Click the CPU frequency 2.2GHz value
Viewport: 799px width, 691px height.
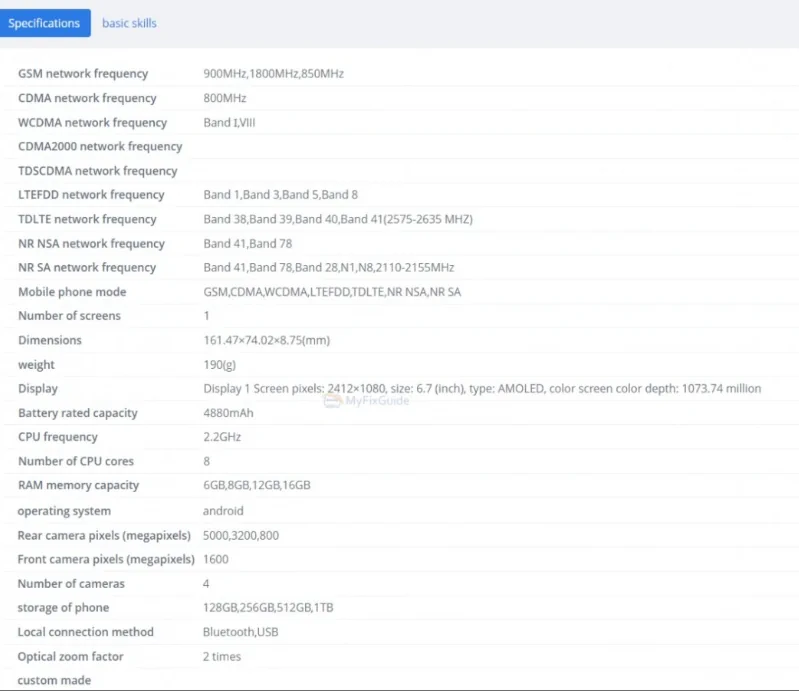point(222,437)
